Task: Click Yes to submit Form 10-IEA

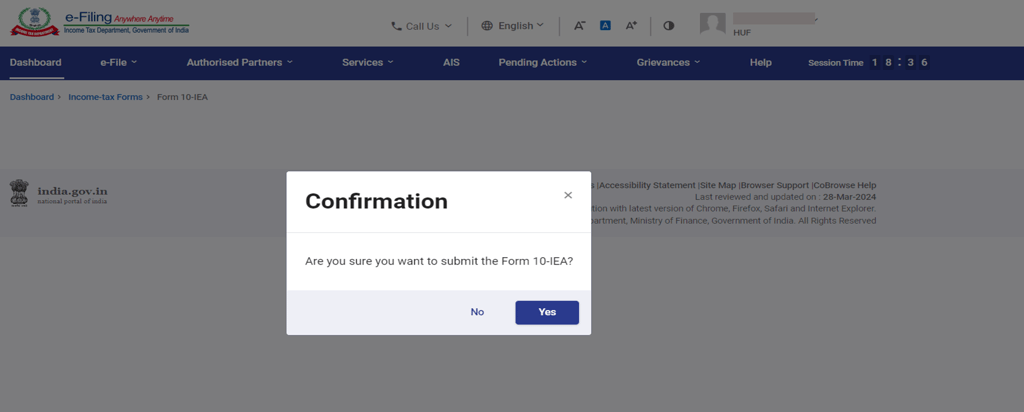Action: [x=547, y=312]
